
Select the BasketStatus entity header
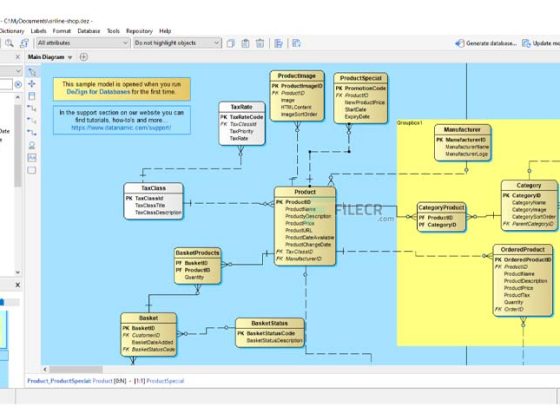click(270, 323)
